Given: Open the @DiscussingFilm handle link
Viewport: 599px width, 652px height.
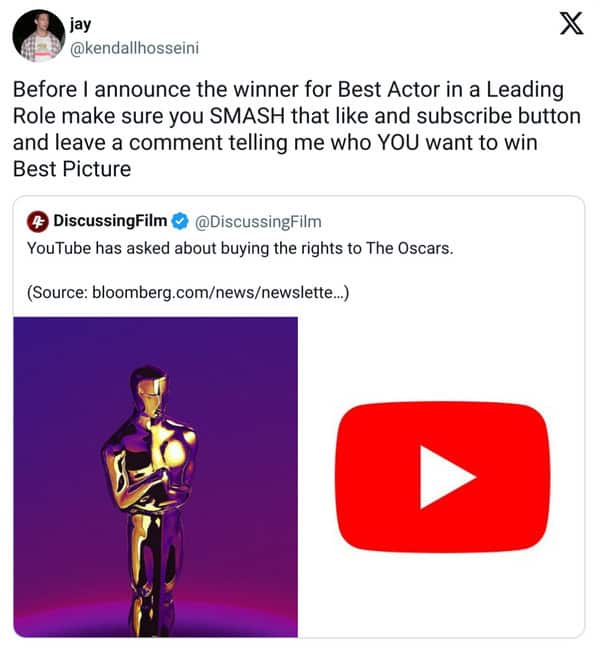Looking at the screenshot, I should [258, 222].
